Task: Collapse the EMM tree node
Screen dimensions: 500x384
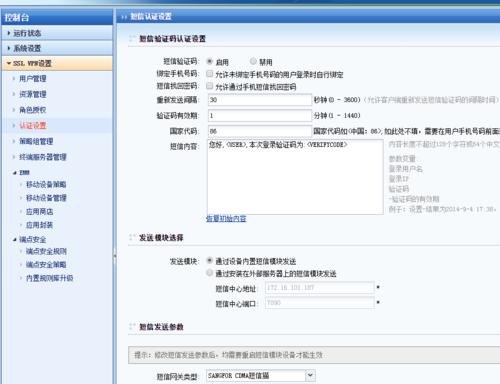Action: (x=15, y=173)
